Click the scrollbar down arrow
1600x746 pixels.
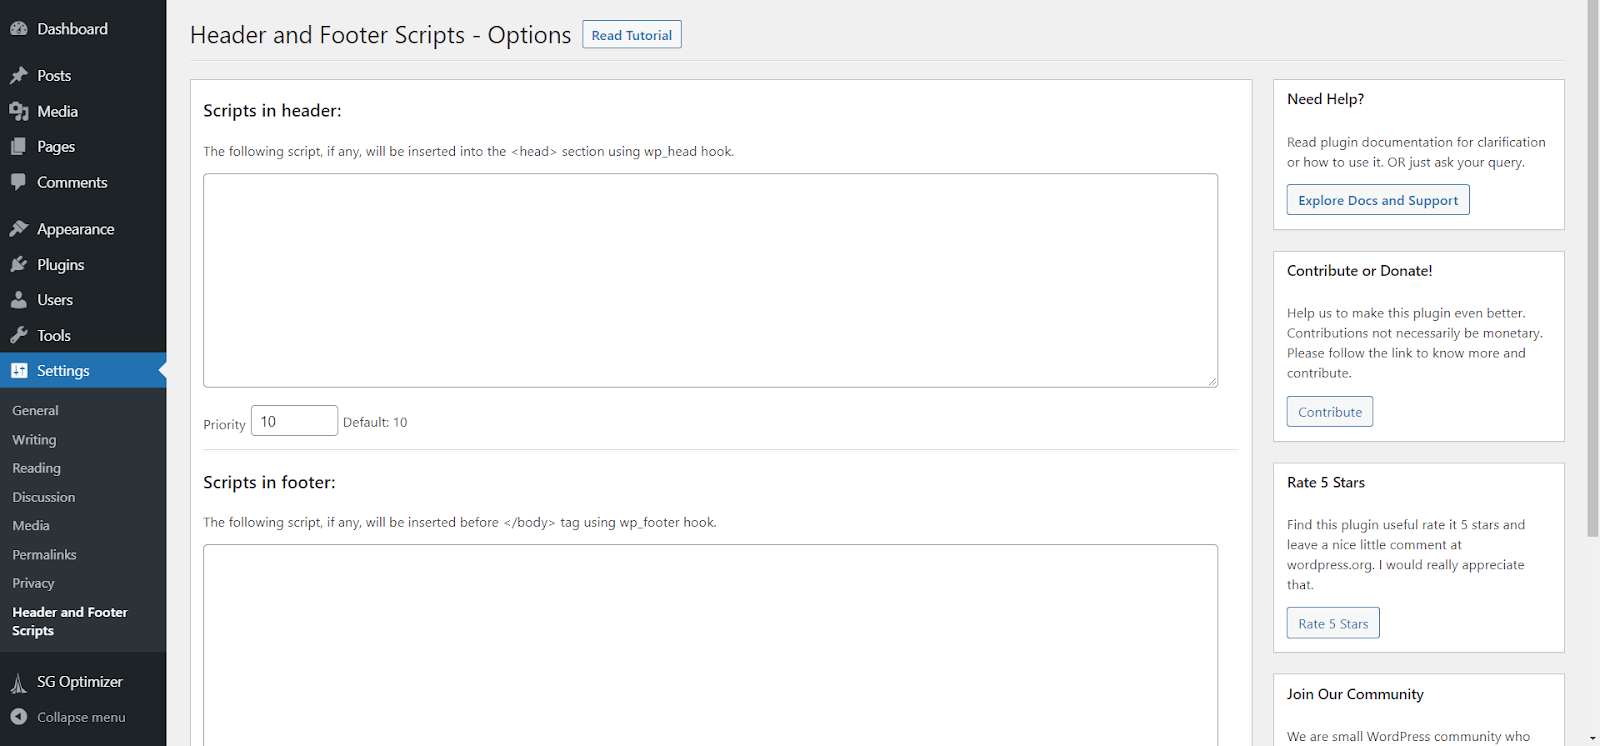(x=1593, y=738)
